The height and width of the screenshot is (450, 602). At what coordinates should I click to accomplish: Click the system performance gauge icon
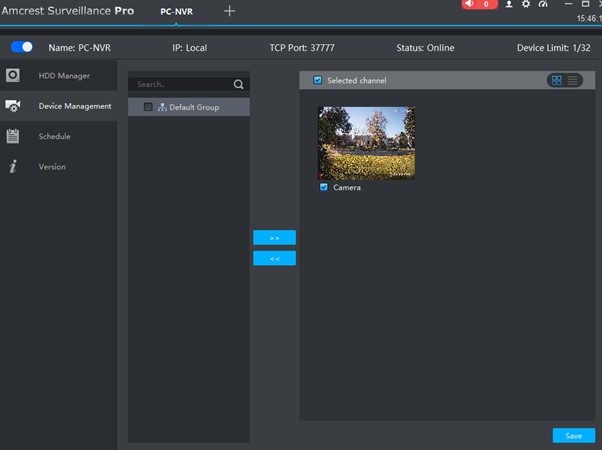[x=543, y=5]
